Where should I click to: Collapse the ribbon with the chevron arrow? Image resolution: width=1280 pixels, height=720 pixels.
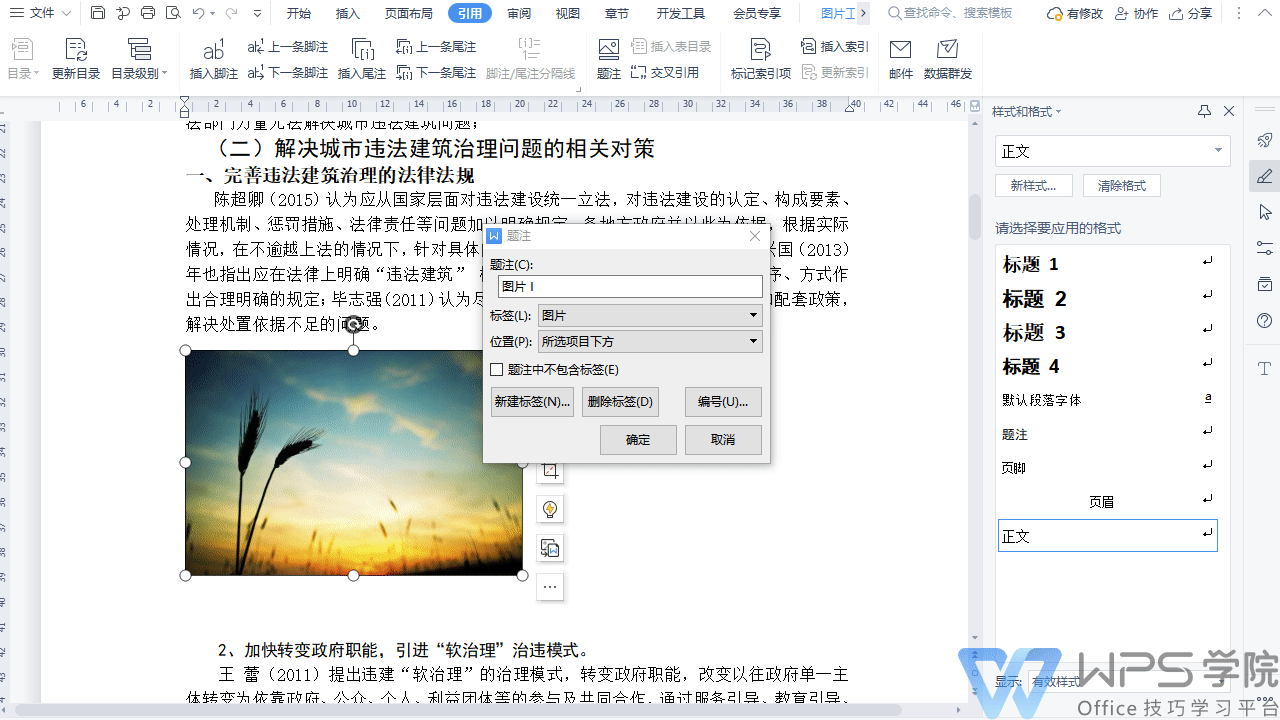(1263, 14)
